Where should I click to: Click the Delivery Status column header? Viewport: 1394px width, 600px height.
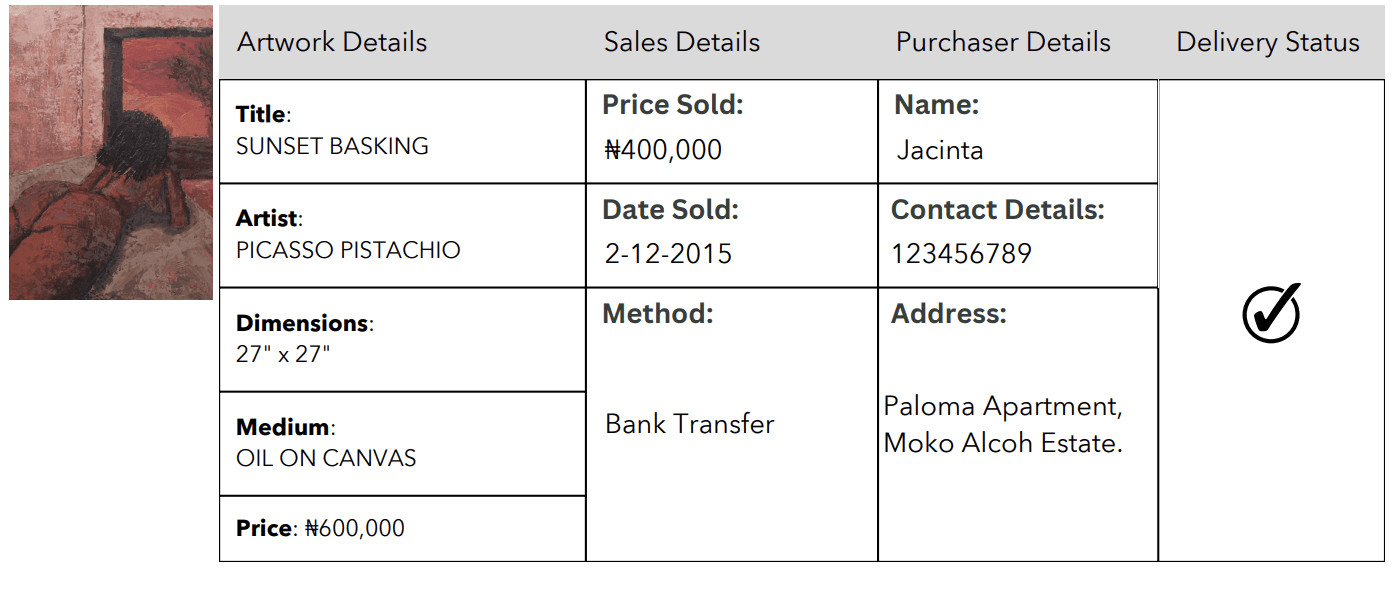(1268, 42)
